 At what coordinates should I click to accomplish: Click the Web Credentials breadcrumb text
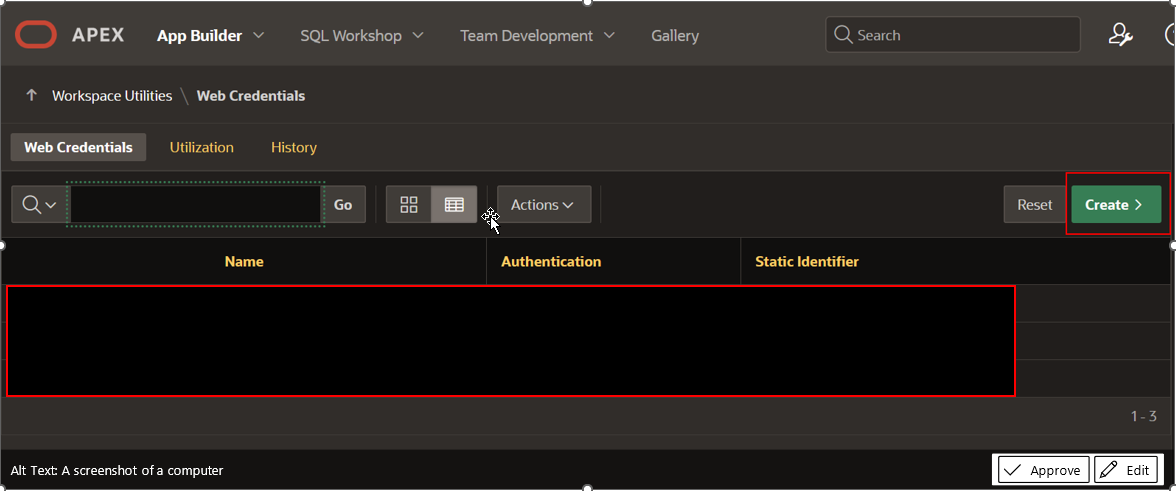(x=250, y=96)
